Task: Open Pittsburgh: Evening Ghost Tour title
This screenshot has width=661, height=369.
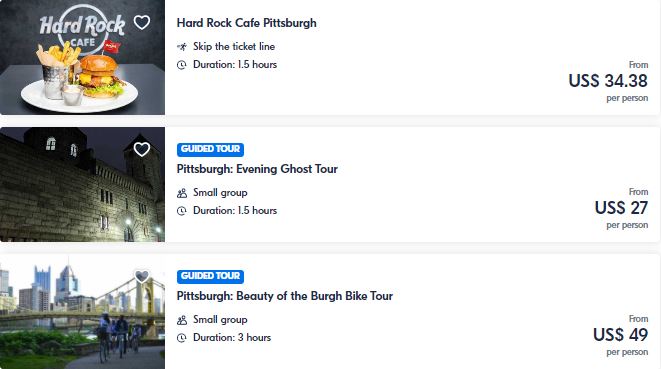Action: [257, 169]
